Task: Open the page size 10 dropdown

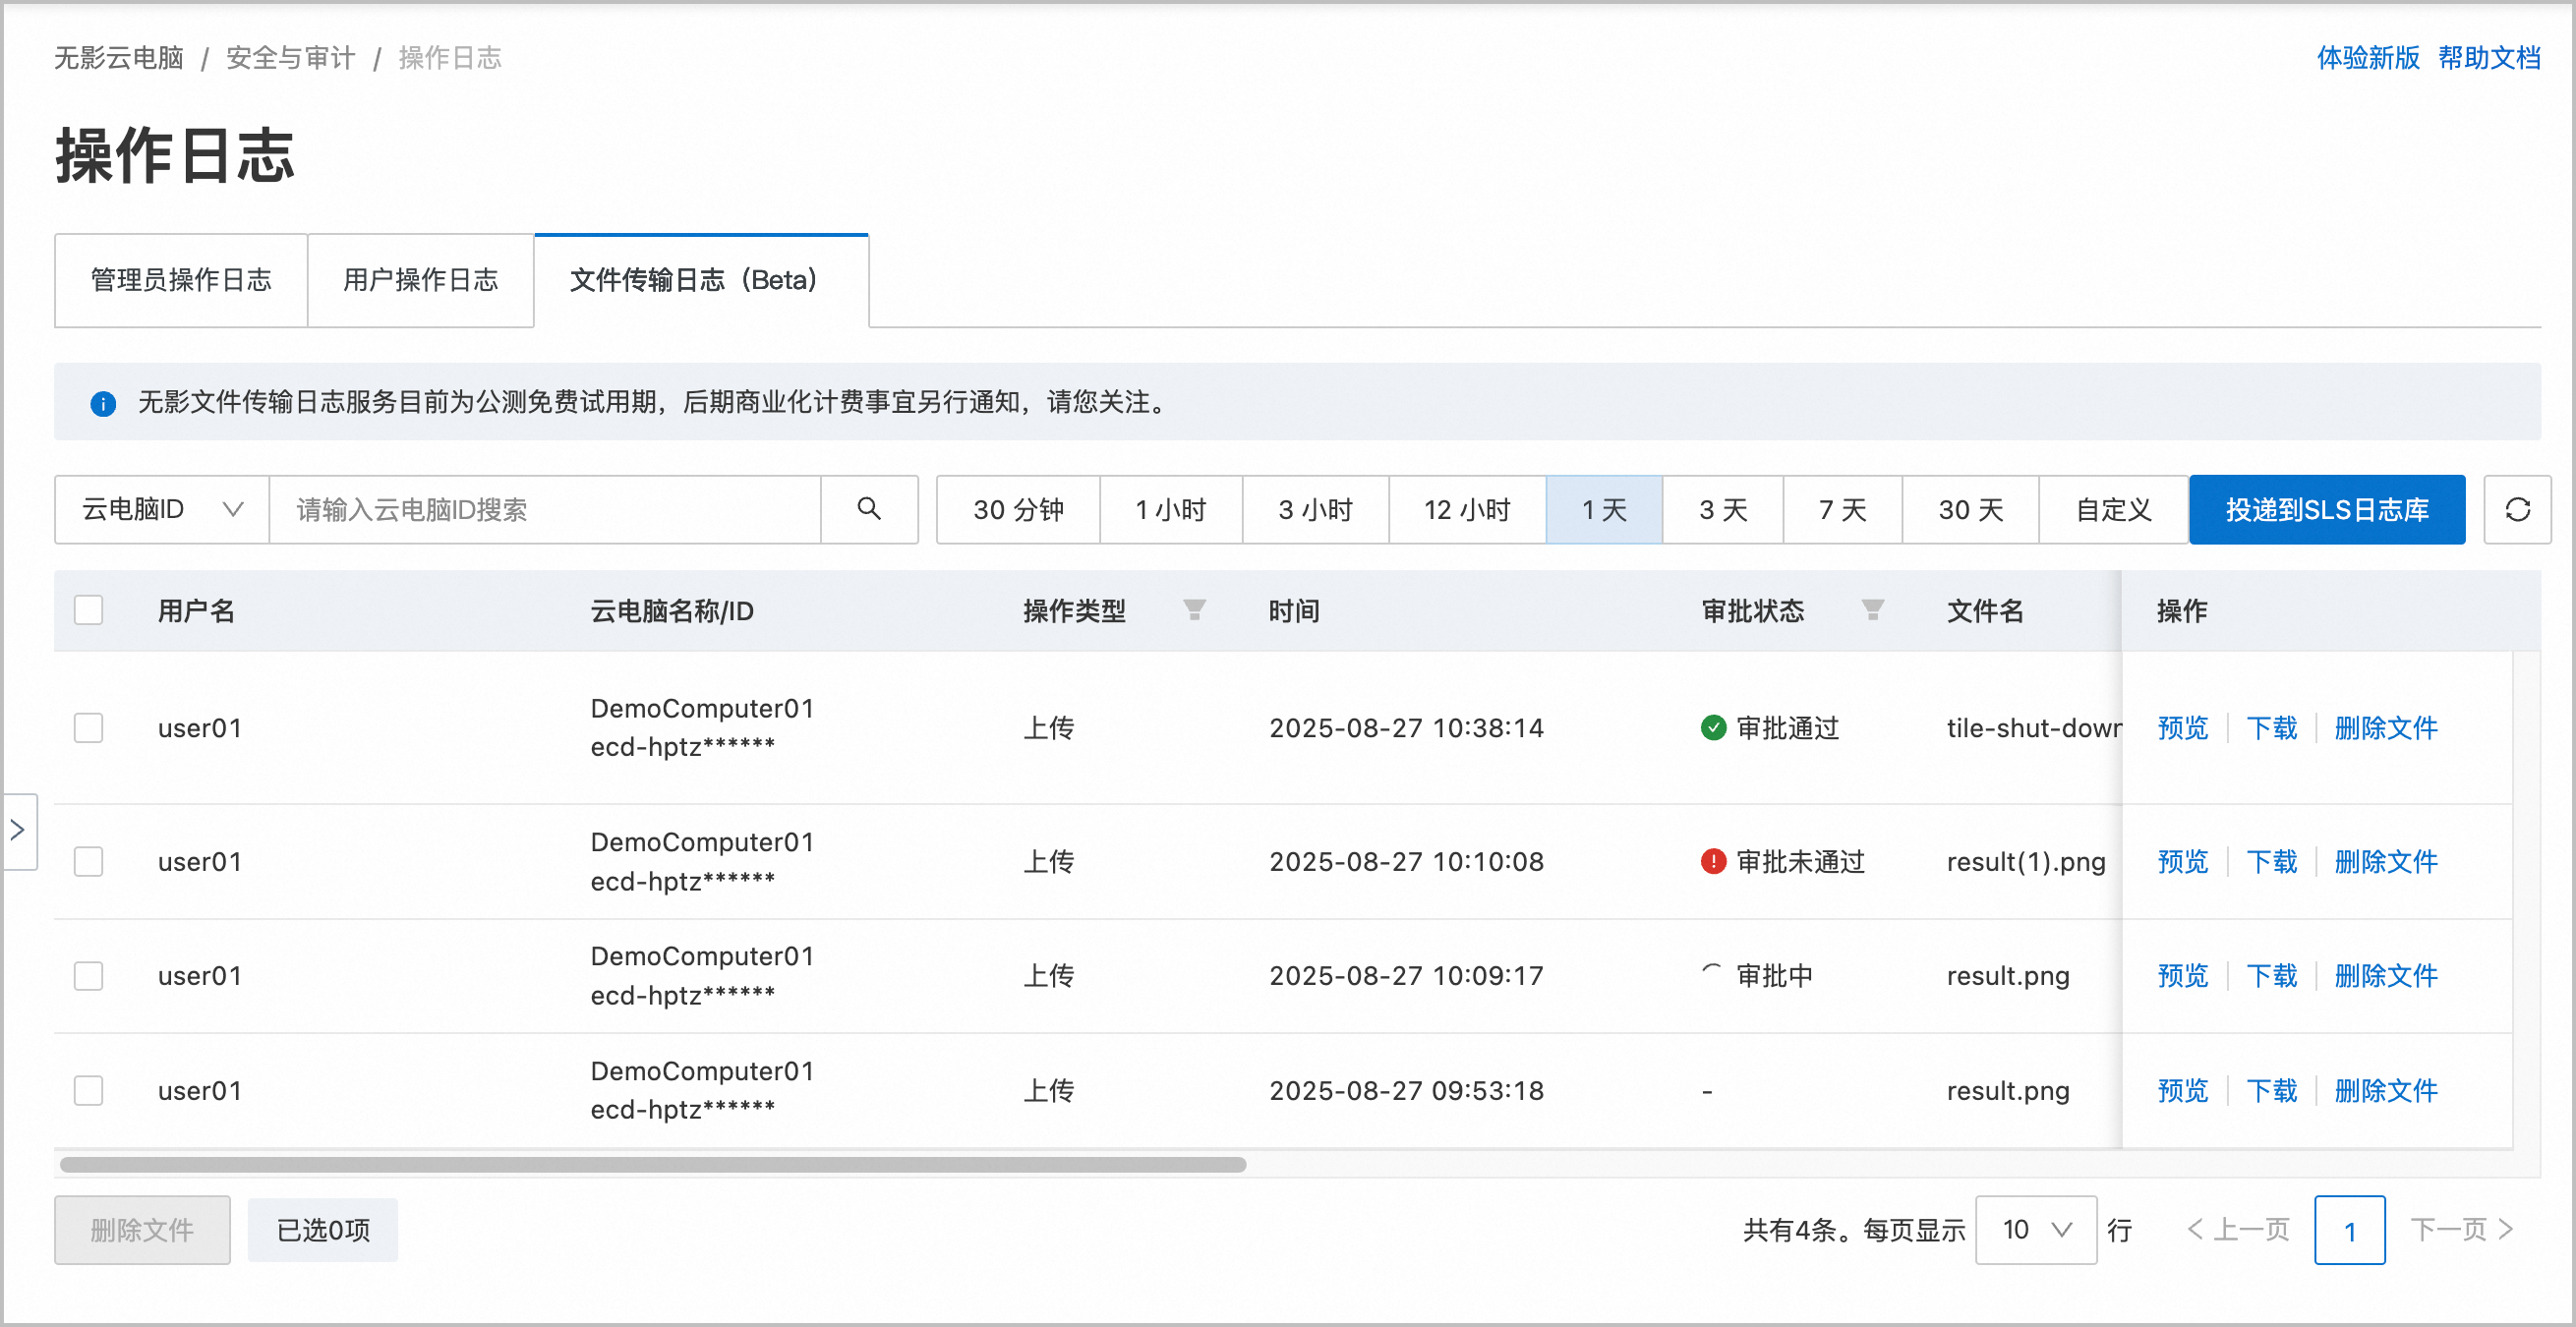Action: [x=2034, y=1230]
